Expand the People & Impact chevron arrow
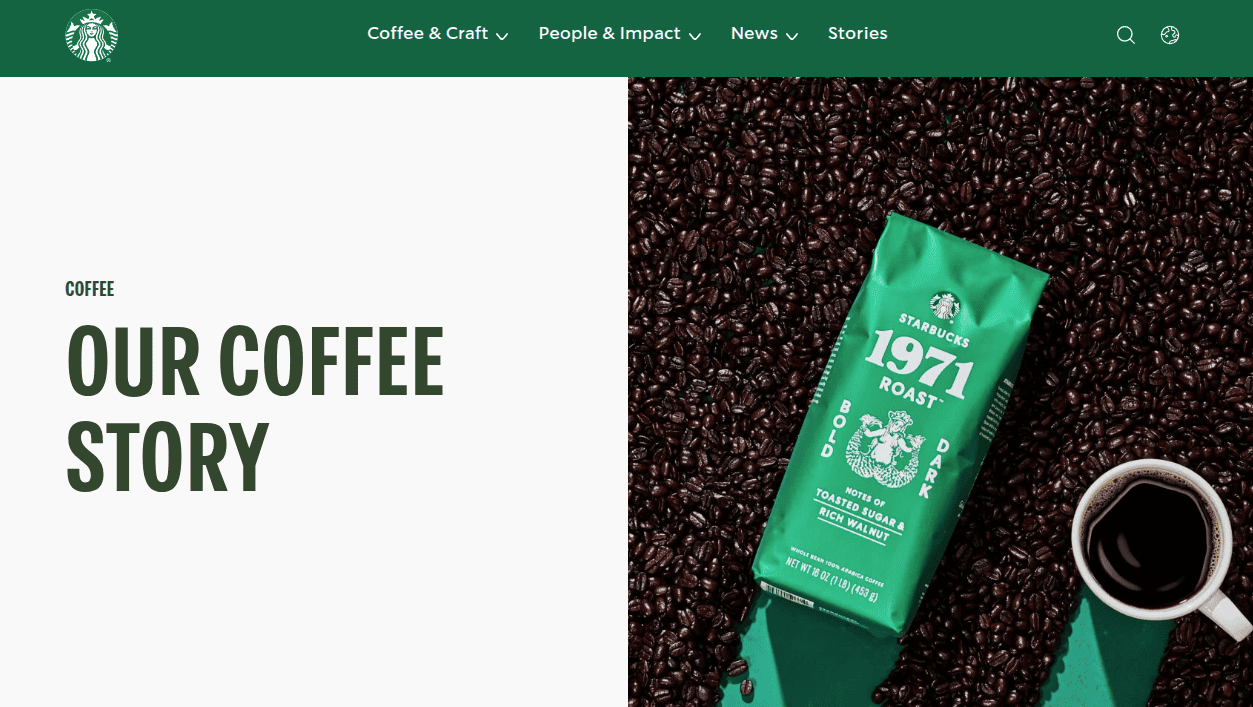 (x=695, y=36)
